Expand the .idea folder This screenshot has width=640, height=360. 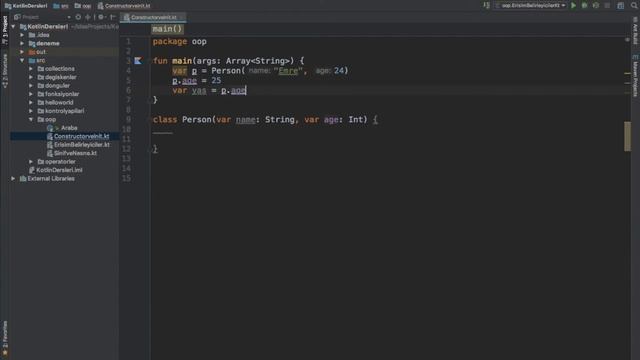pyautogui.click(x=22, y=35)
